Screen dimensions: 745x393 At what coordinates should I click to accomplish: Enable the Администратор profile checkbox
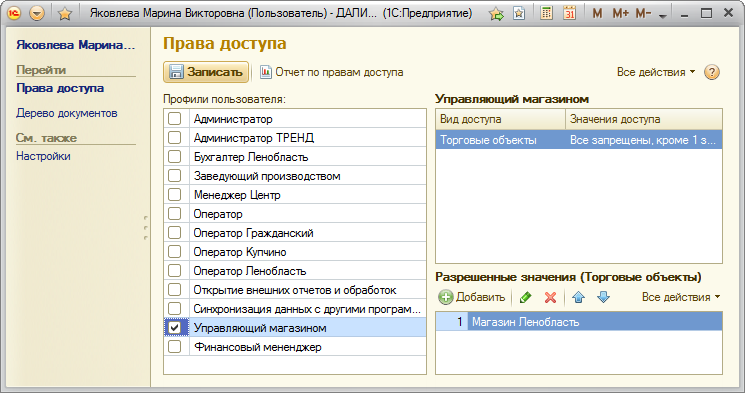174,118
